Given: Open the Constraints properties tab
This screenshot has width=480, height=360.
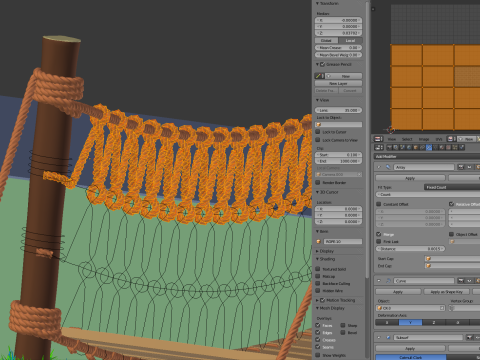Looking at the screenshot, I should (422, 147).
